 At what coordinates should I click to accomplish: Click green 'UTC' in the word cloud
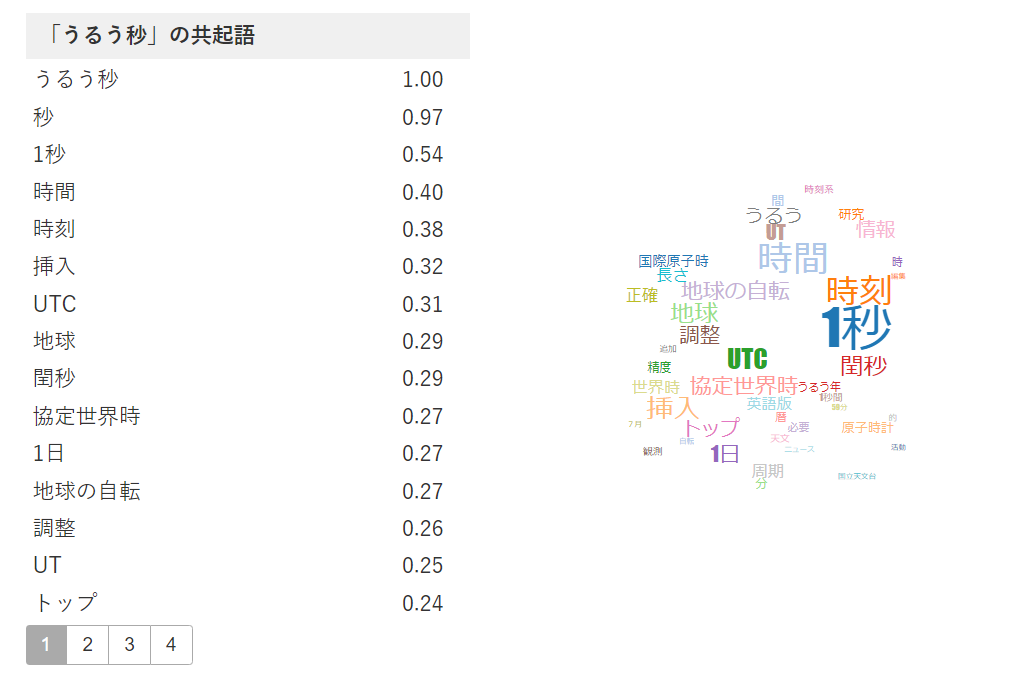pyautogui.click(x=747, y=359)
